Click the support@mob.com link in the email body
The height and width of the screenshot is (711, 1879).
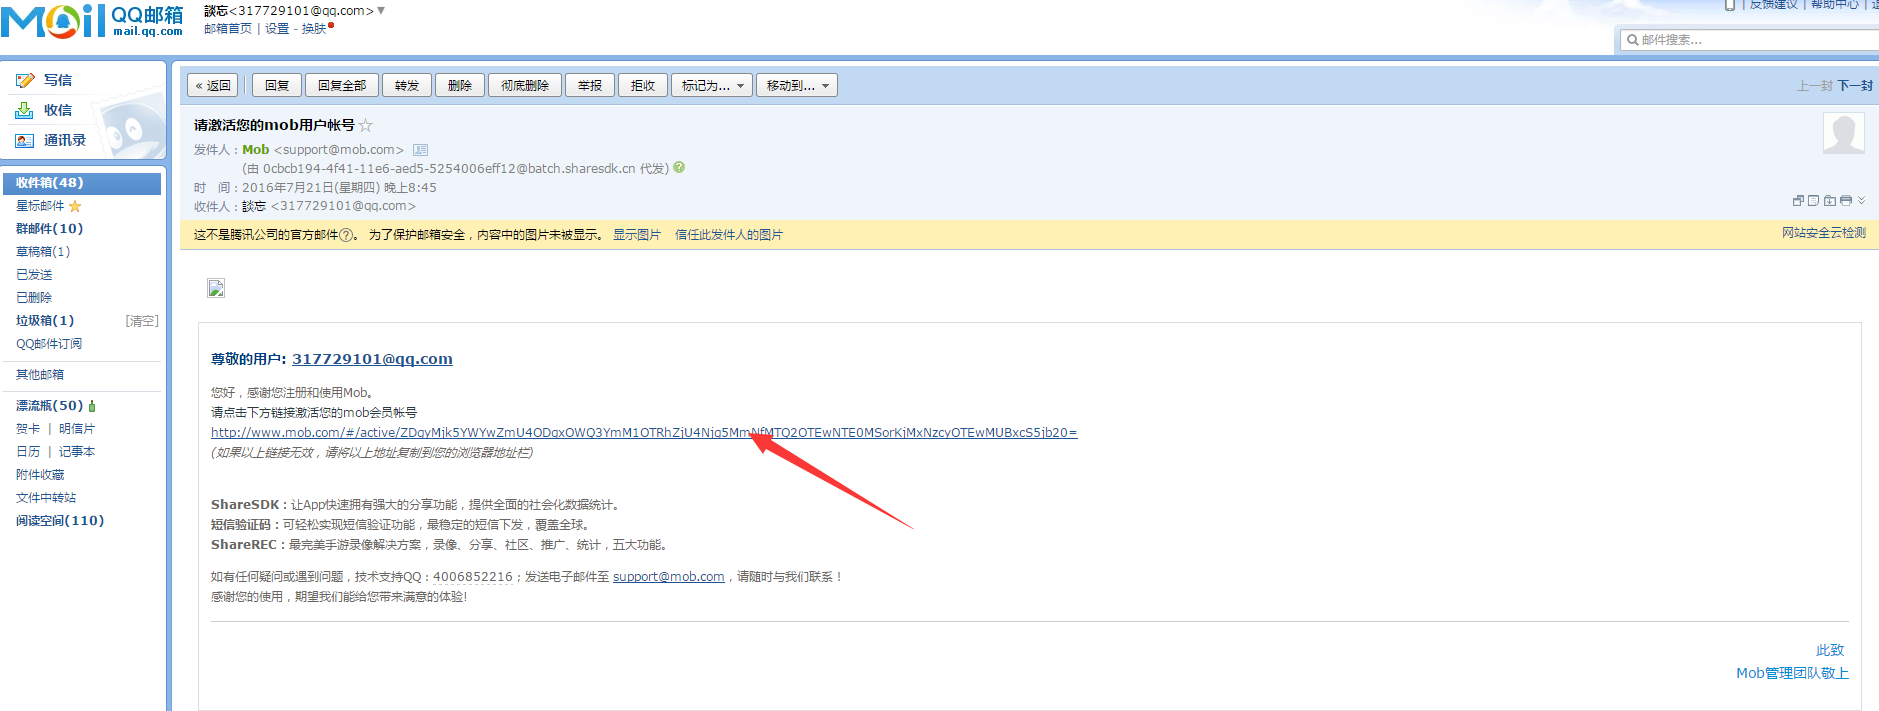[x=669, y=577]
